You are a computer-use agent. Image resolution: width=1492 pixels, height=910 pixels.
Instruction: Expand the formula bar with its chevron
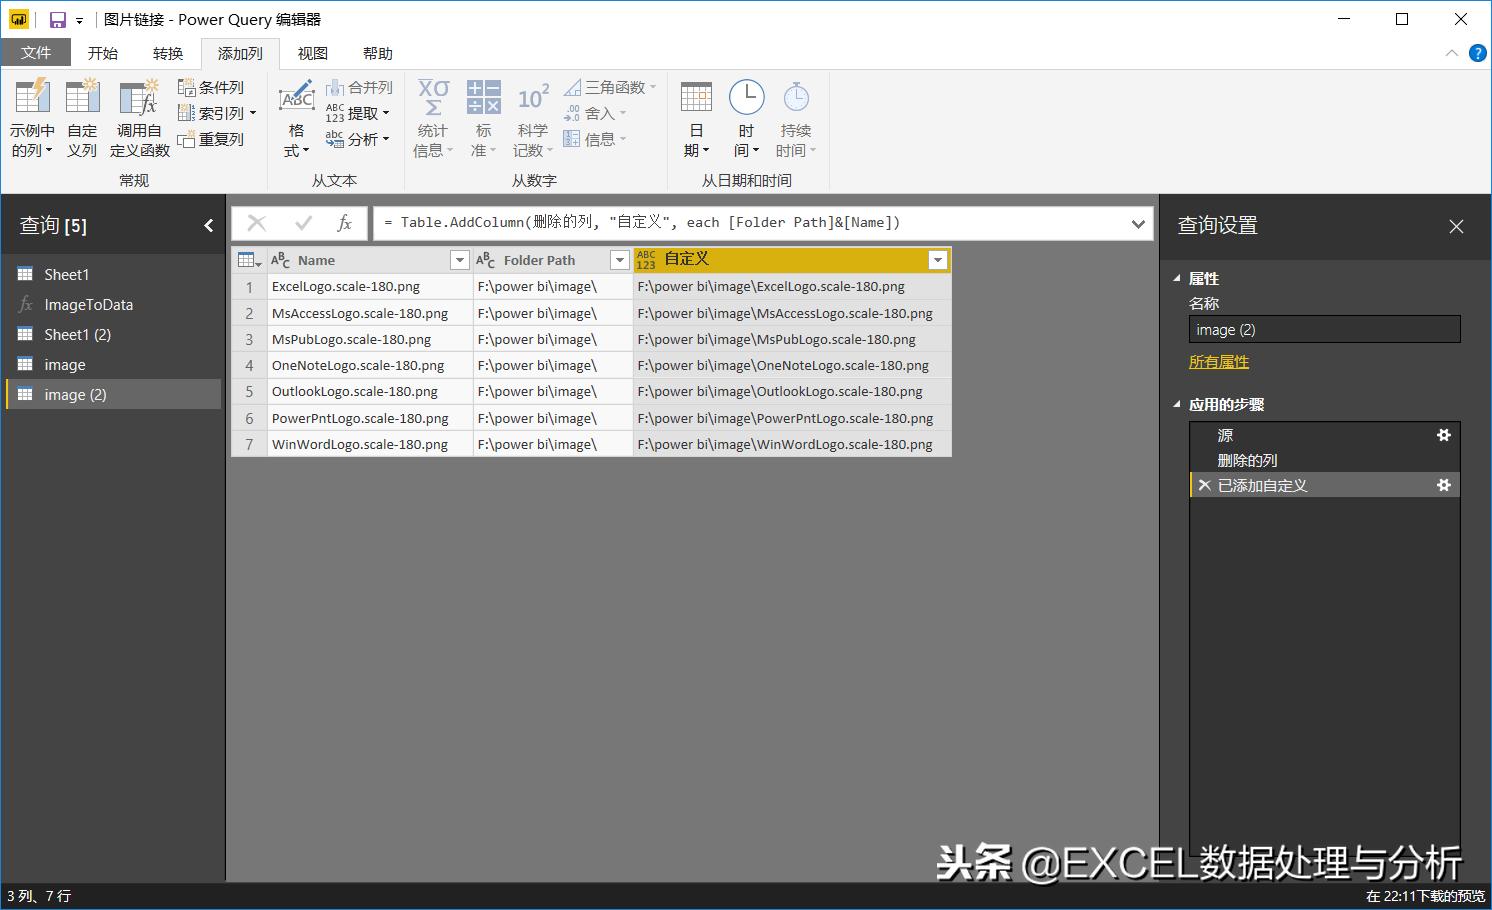click(x=1137, y=223)
